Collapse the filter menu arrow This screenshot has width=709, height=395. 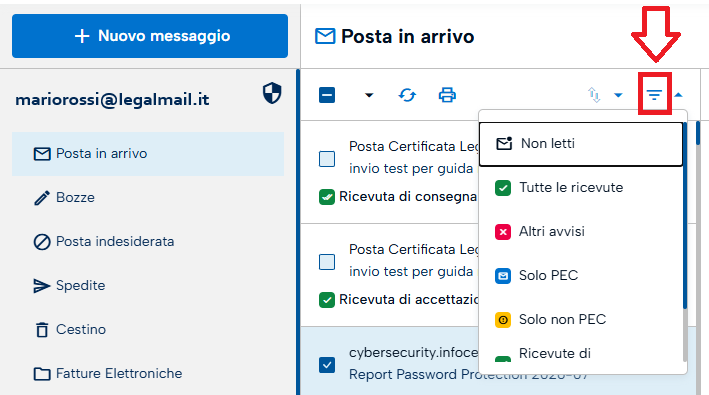pyautogui.click(x=678, y=95)
